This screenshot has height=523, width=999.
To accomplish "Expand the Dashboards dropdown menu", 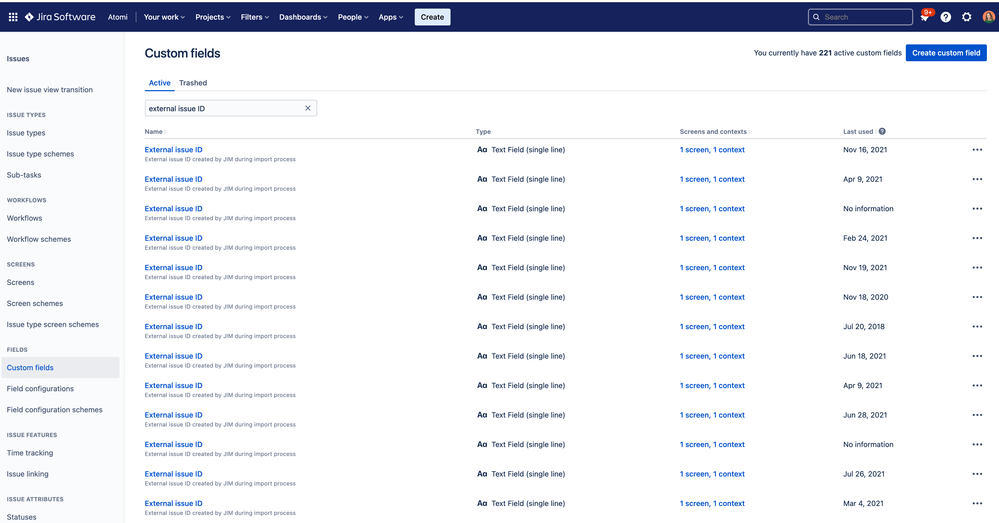I will pyautogui.click(x=303, y=17).
